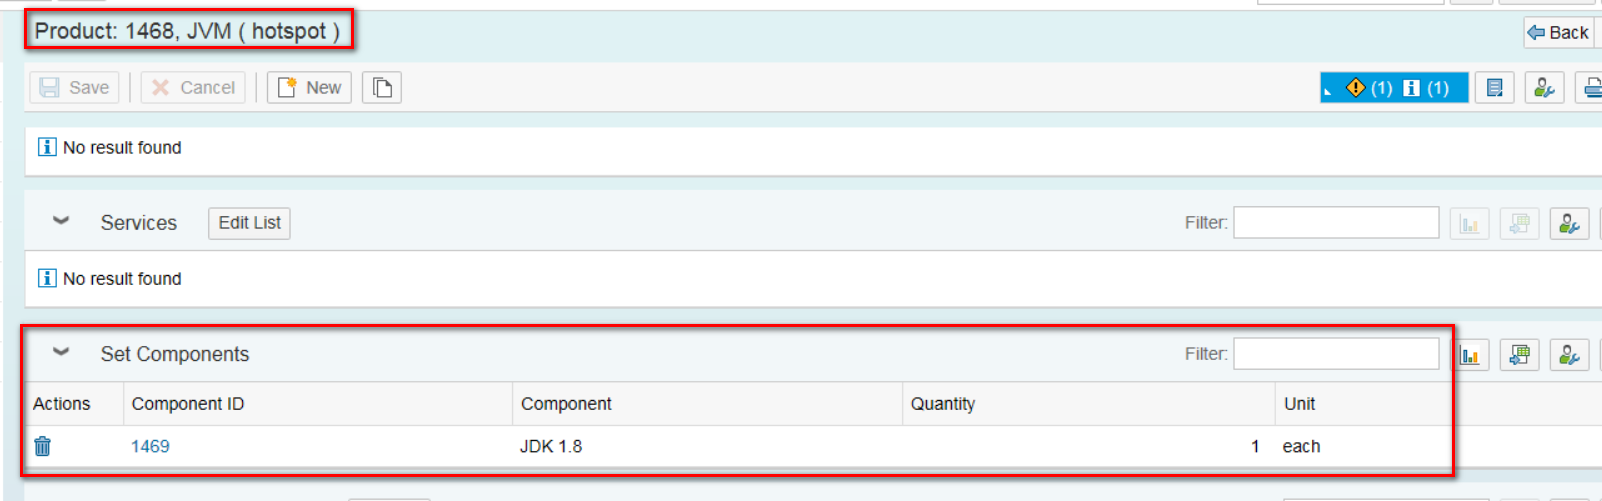Select the quantity value 1 cell

1088,446
